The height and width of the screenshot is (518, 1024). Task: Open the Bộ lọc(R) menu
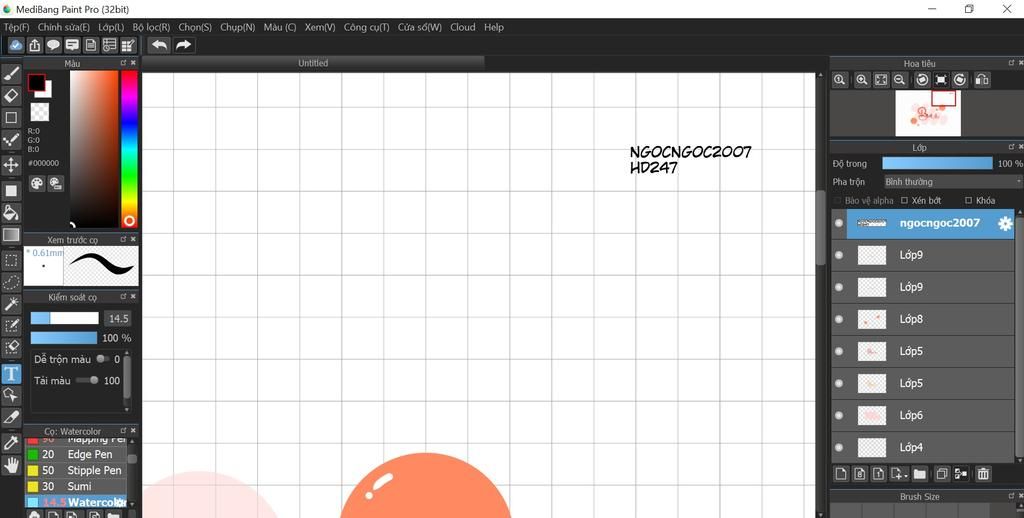(x=151, y=27)
